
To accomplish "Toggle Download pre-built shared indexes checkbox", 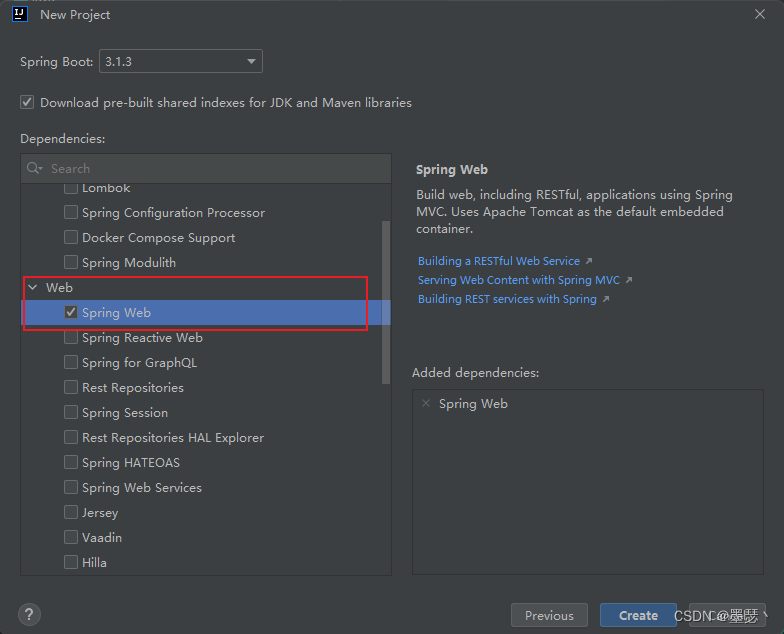I will (x=27, y=102).
